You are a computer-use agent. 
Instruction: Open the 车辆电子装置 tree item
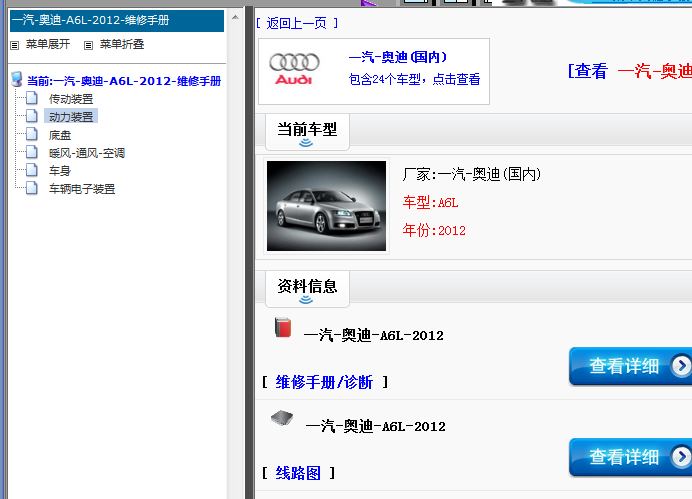(x=82, y=189)
